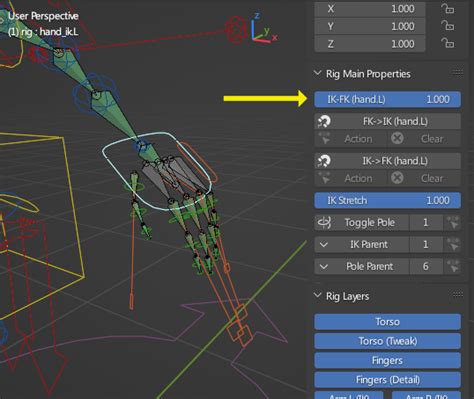Click the 'User Perspective' viewport label
Viewport: 474px width, 399px height.
tap(43, 16)
